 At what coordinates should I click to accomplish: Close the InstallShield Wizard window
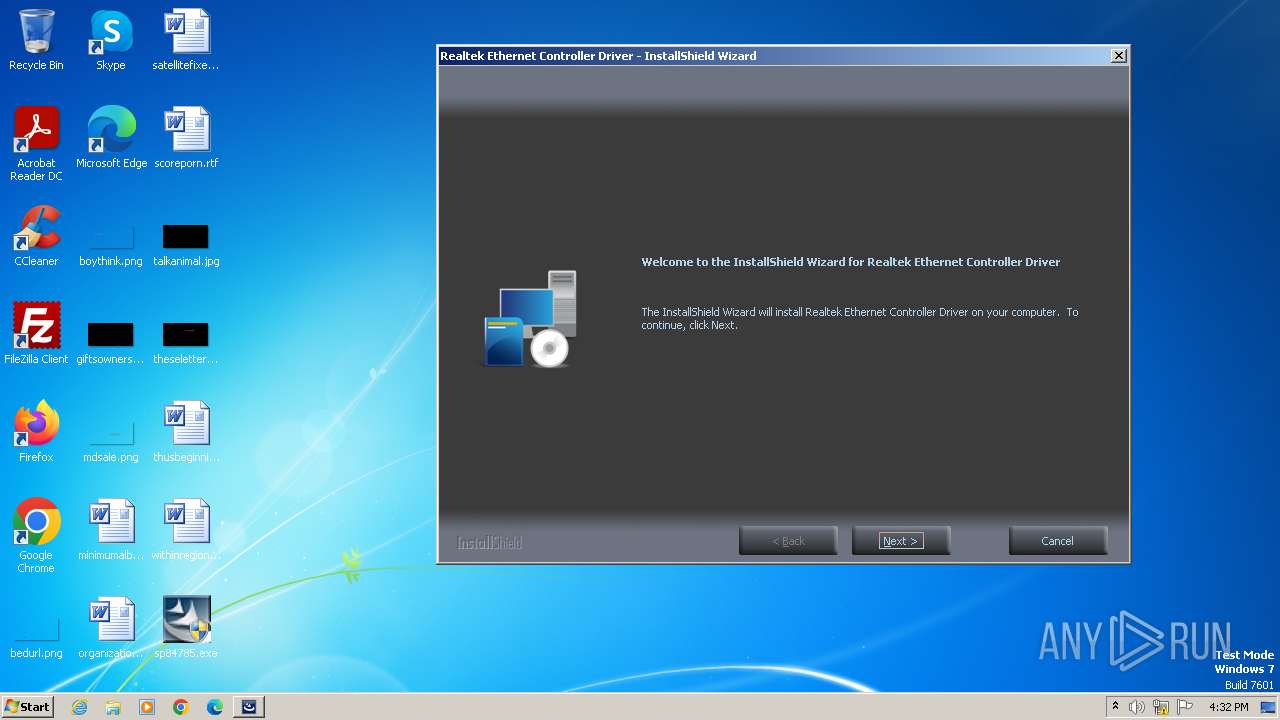(1118, 56)
